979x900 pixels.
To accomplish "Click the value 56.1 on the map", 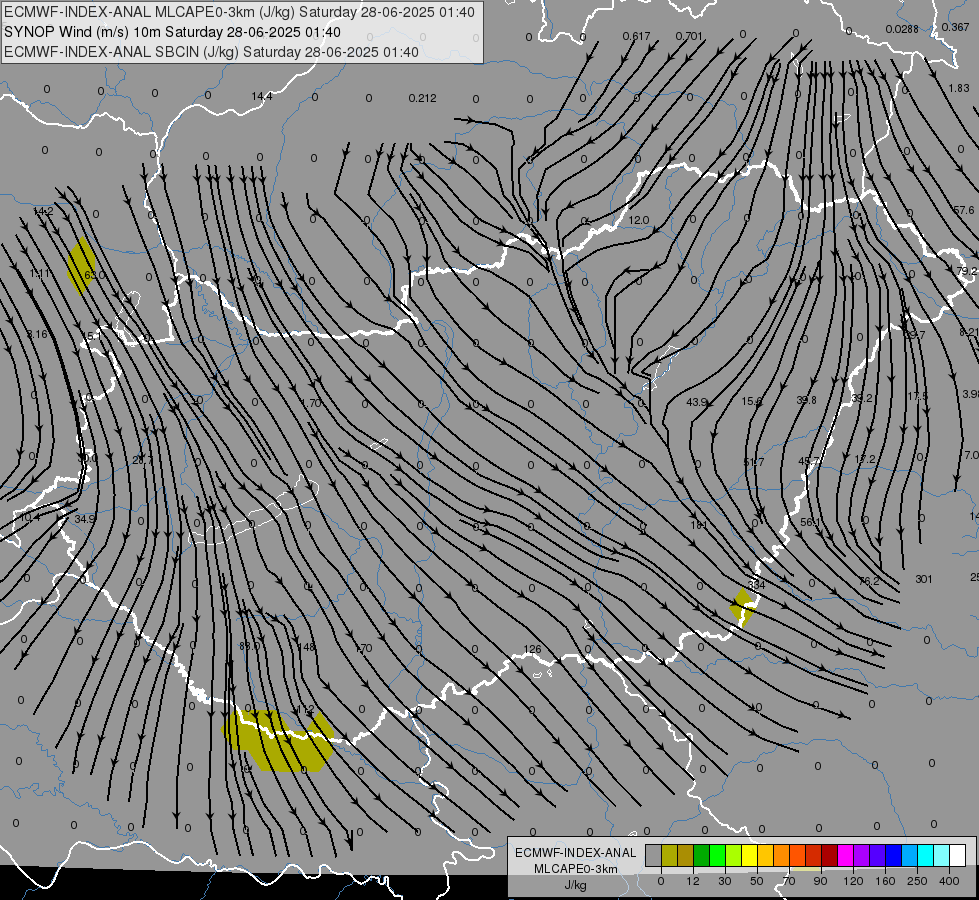I will [x=810, y=522].
